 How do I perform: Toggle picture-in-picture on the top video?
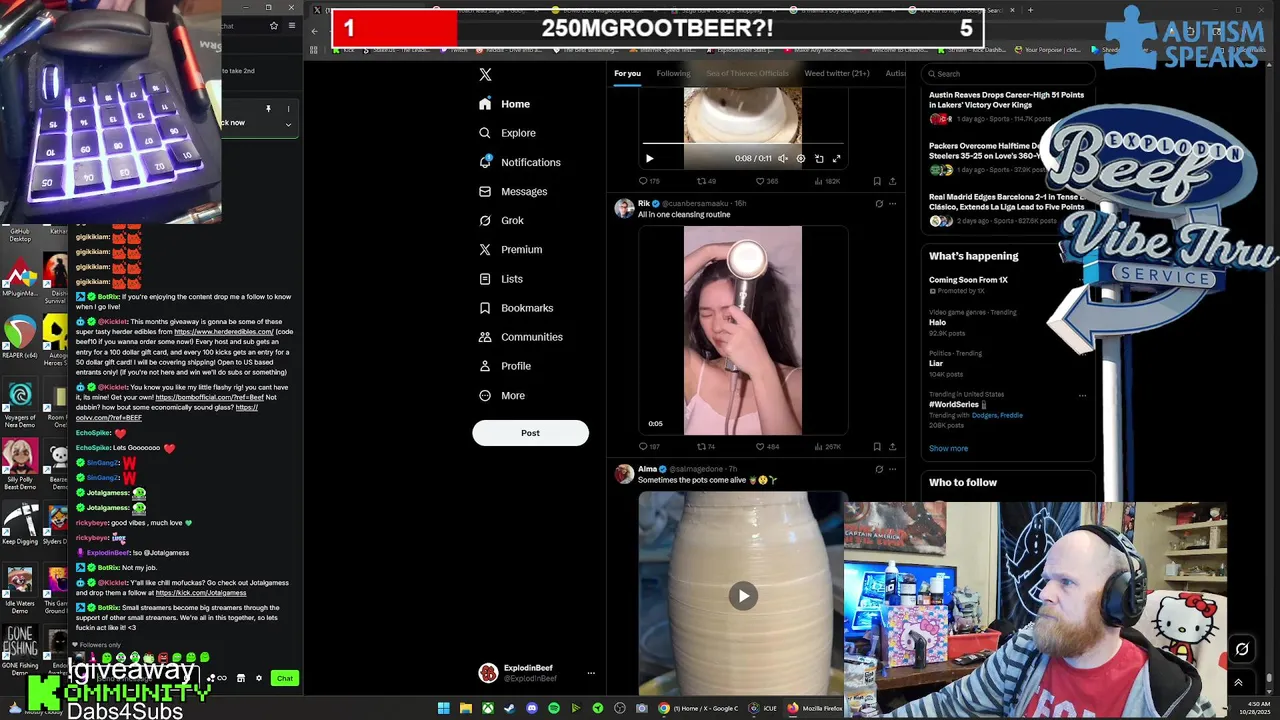pos(819,158)
